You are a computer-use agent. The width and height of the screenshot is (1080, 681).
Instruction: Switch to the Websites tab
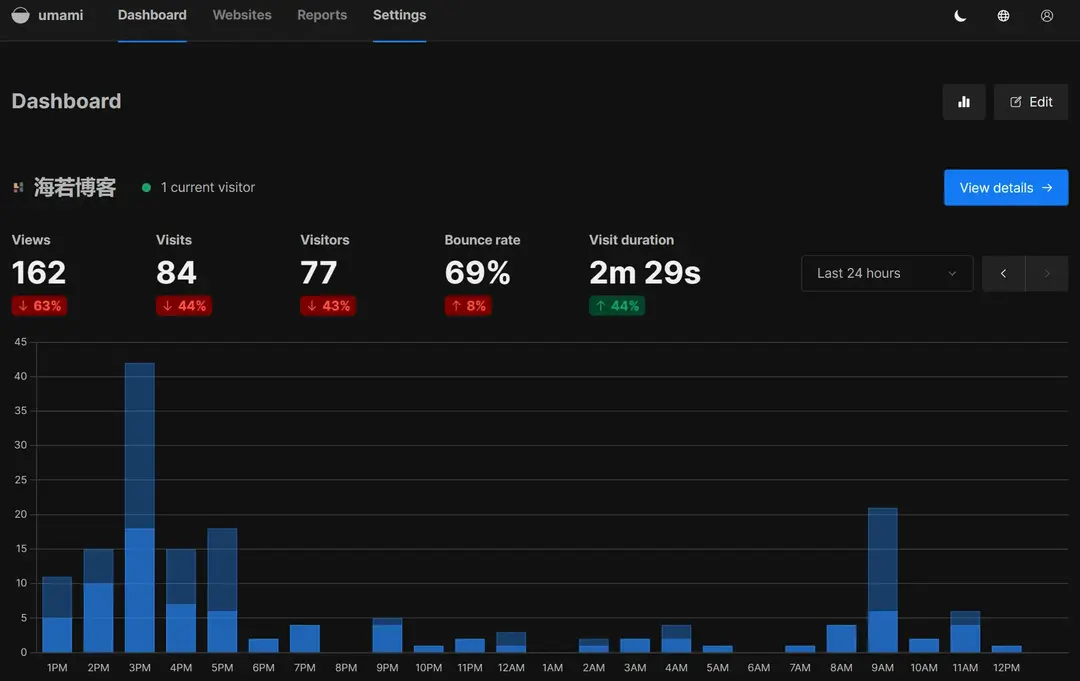pos(242,16)
